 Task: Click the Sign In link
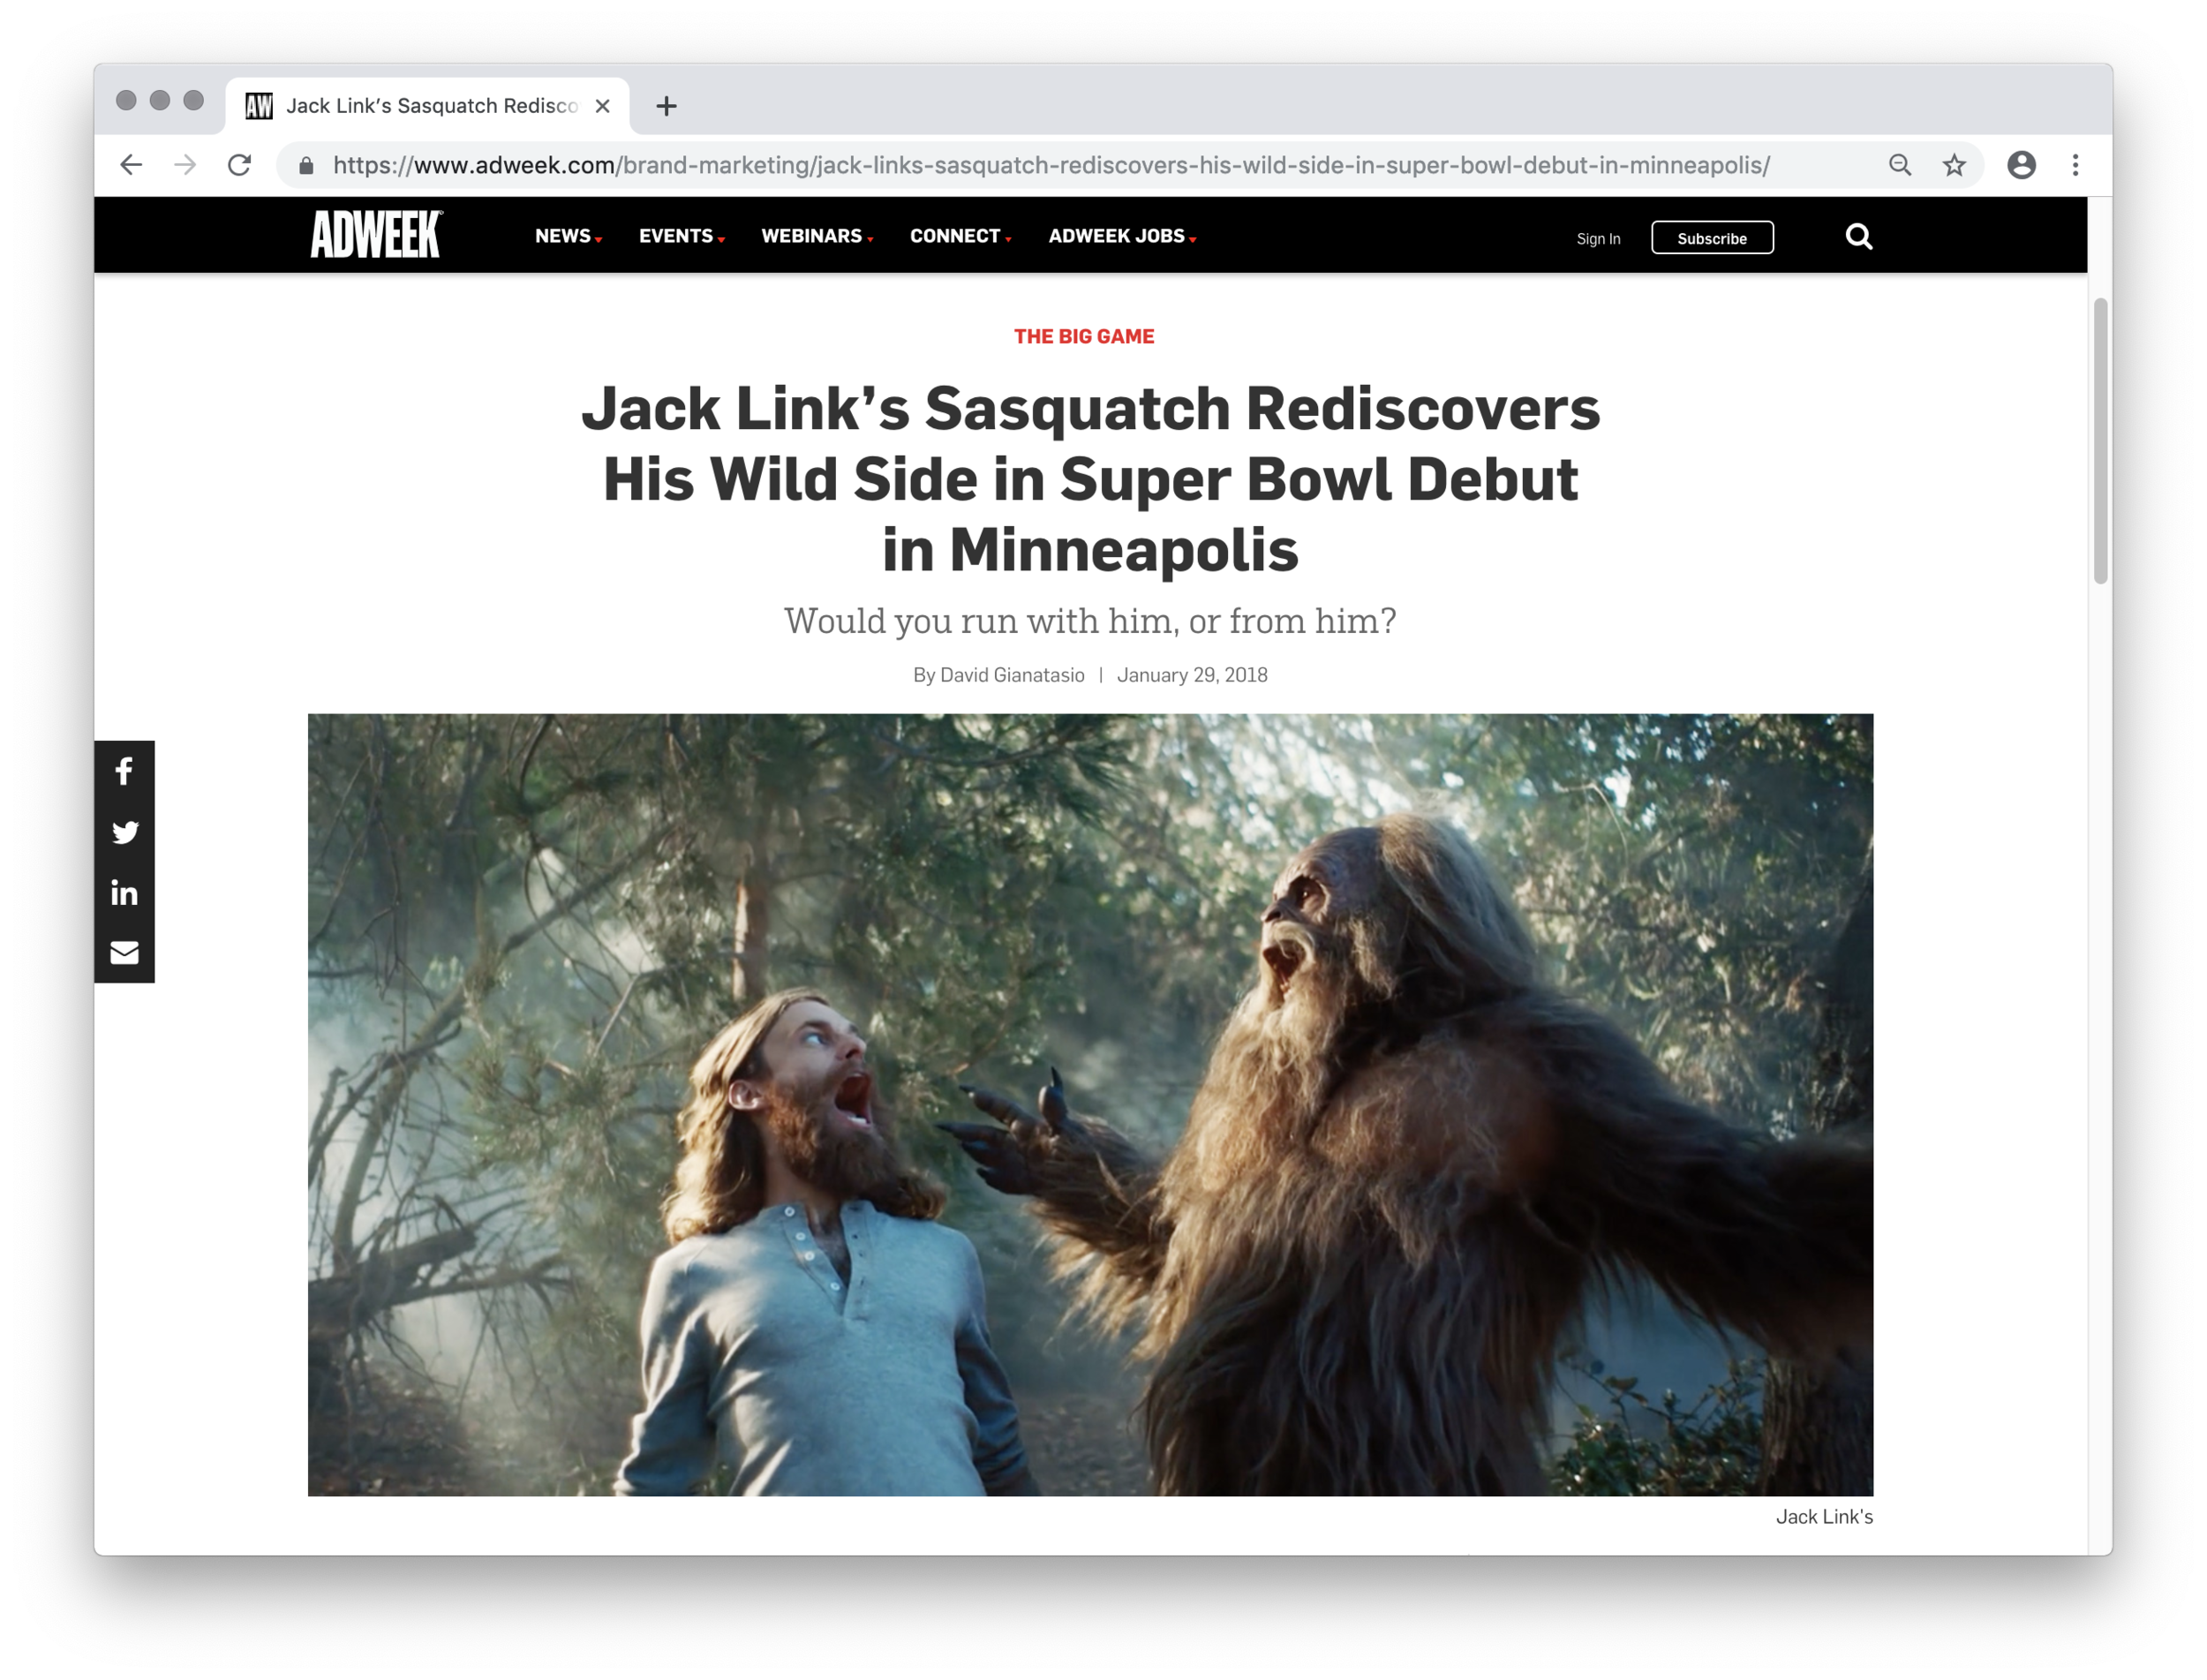click(1597, 238)
